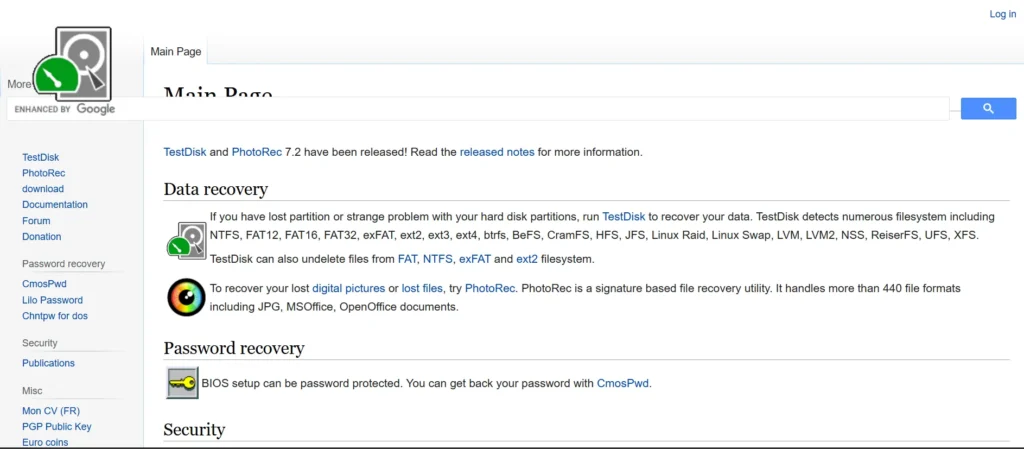Click CmosPwd link in Password recovery text

tap(623, 384)
